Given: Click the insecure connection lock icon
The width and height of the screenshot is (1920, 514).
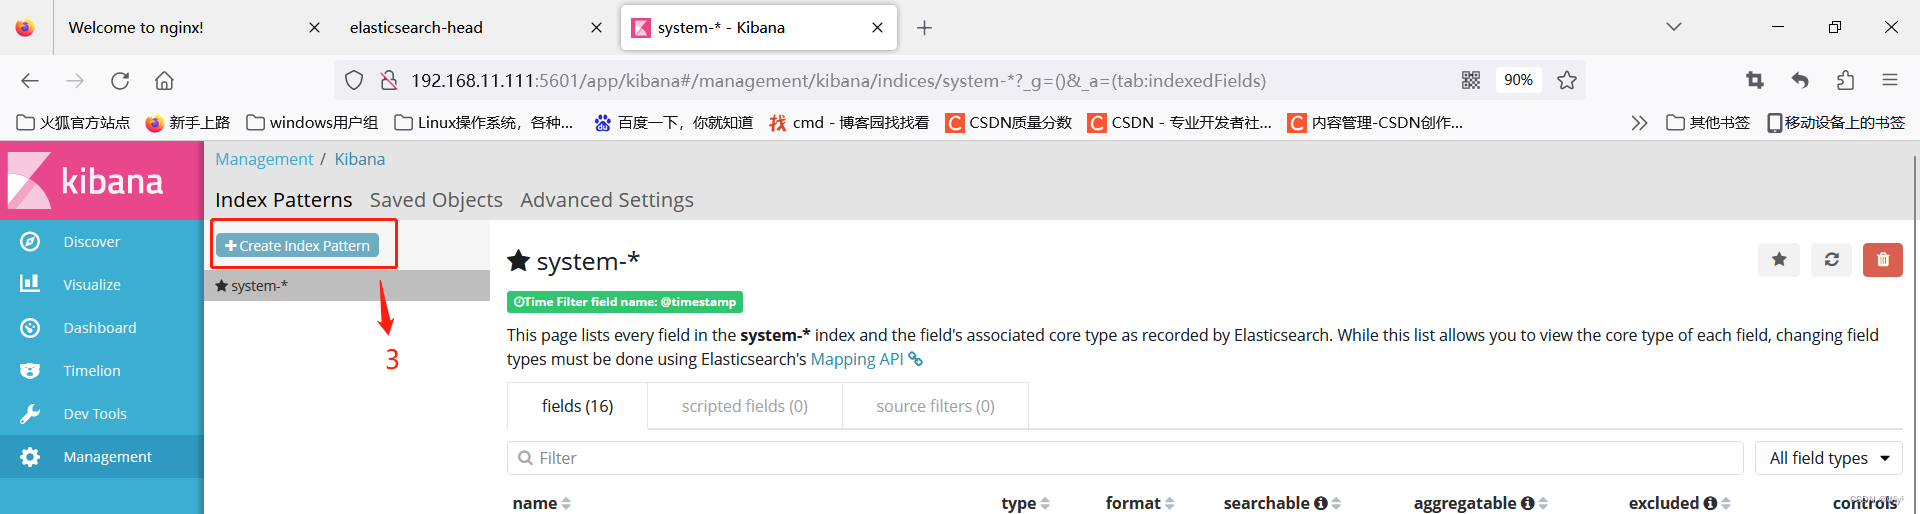Looking at the screenshot, I should click(389, 80).
